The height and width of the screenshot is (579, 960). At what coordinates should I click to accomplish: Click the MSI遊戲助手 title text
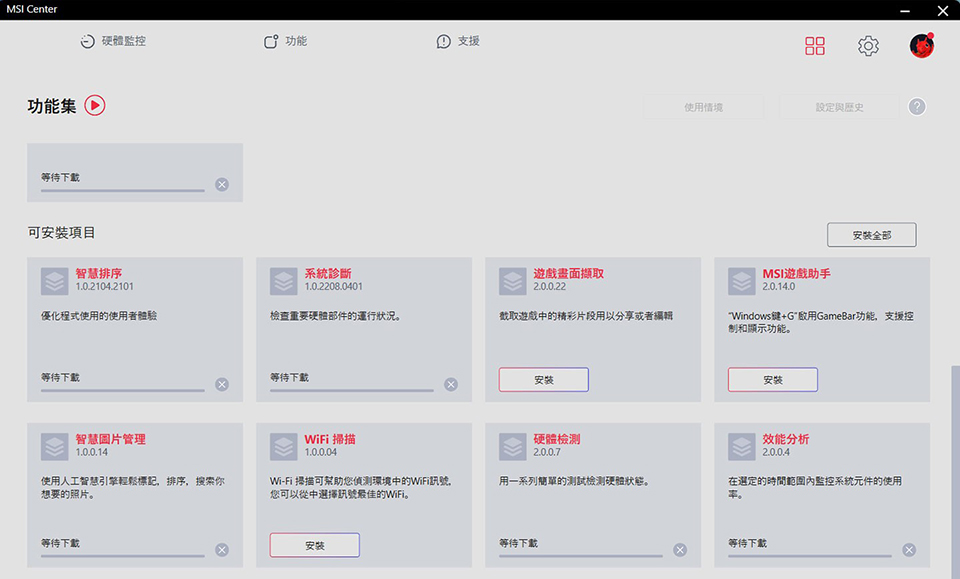797,274
